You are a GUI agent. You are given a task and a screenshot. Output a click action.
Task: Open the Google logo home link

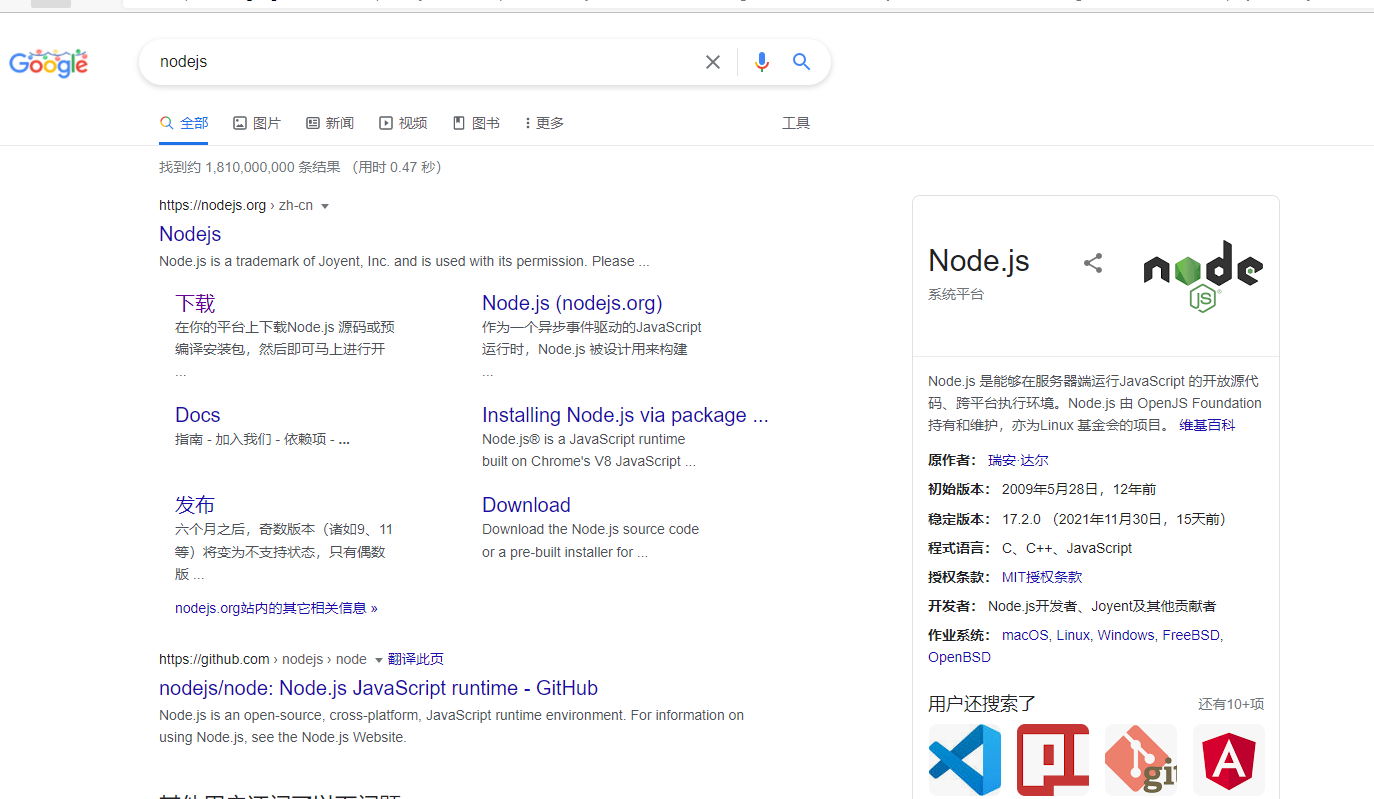click(49, 63)
